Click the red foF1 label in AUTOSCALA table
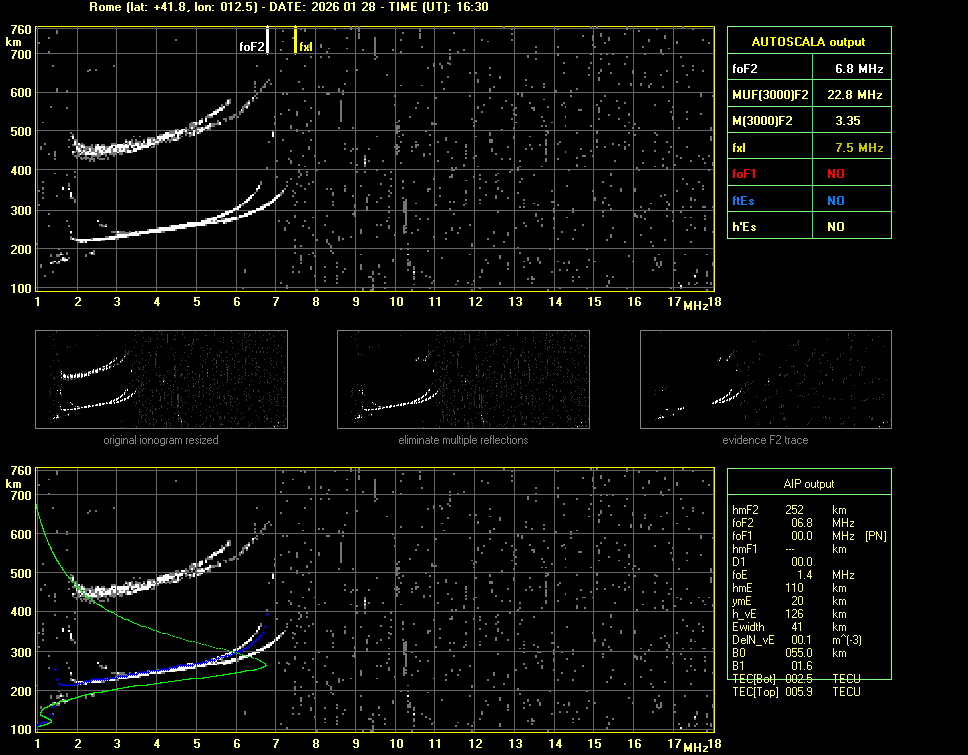 pyautogui.click(x=744, y=174)
